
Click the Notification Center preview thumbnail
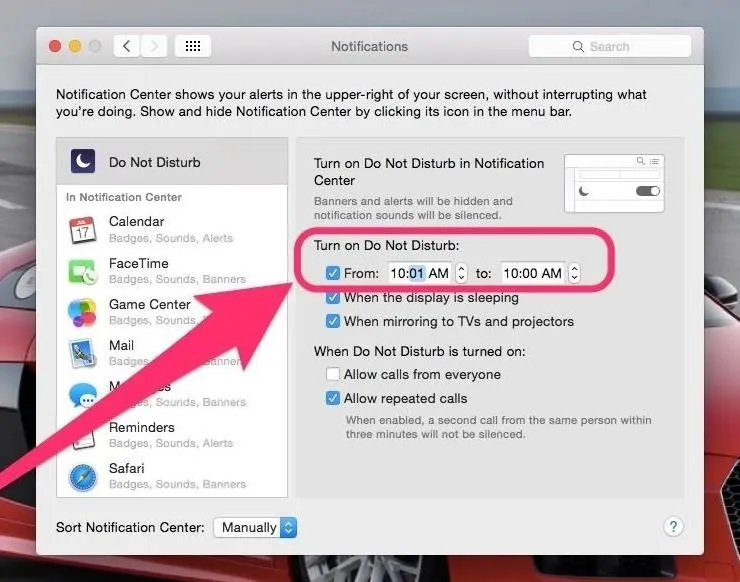(614, 183)
